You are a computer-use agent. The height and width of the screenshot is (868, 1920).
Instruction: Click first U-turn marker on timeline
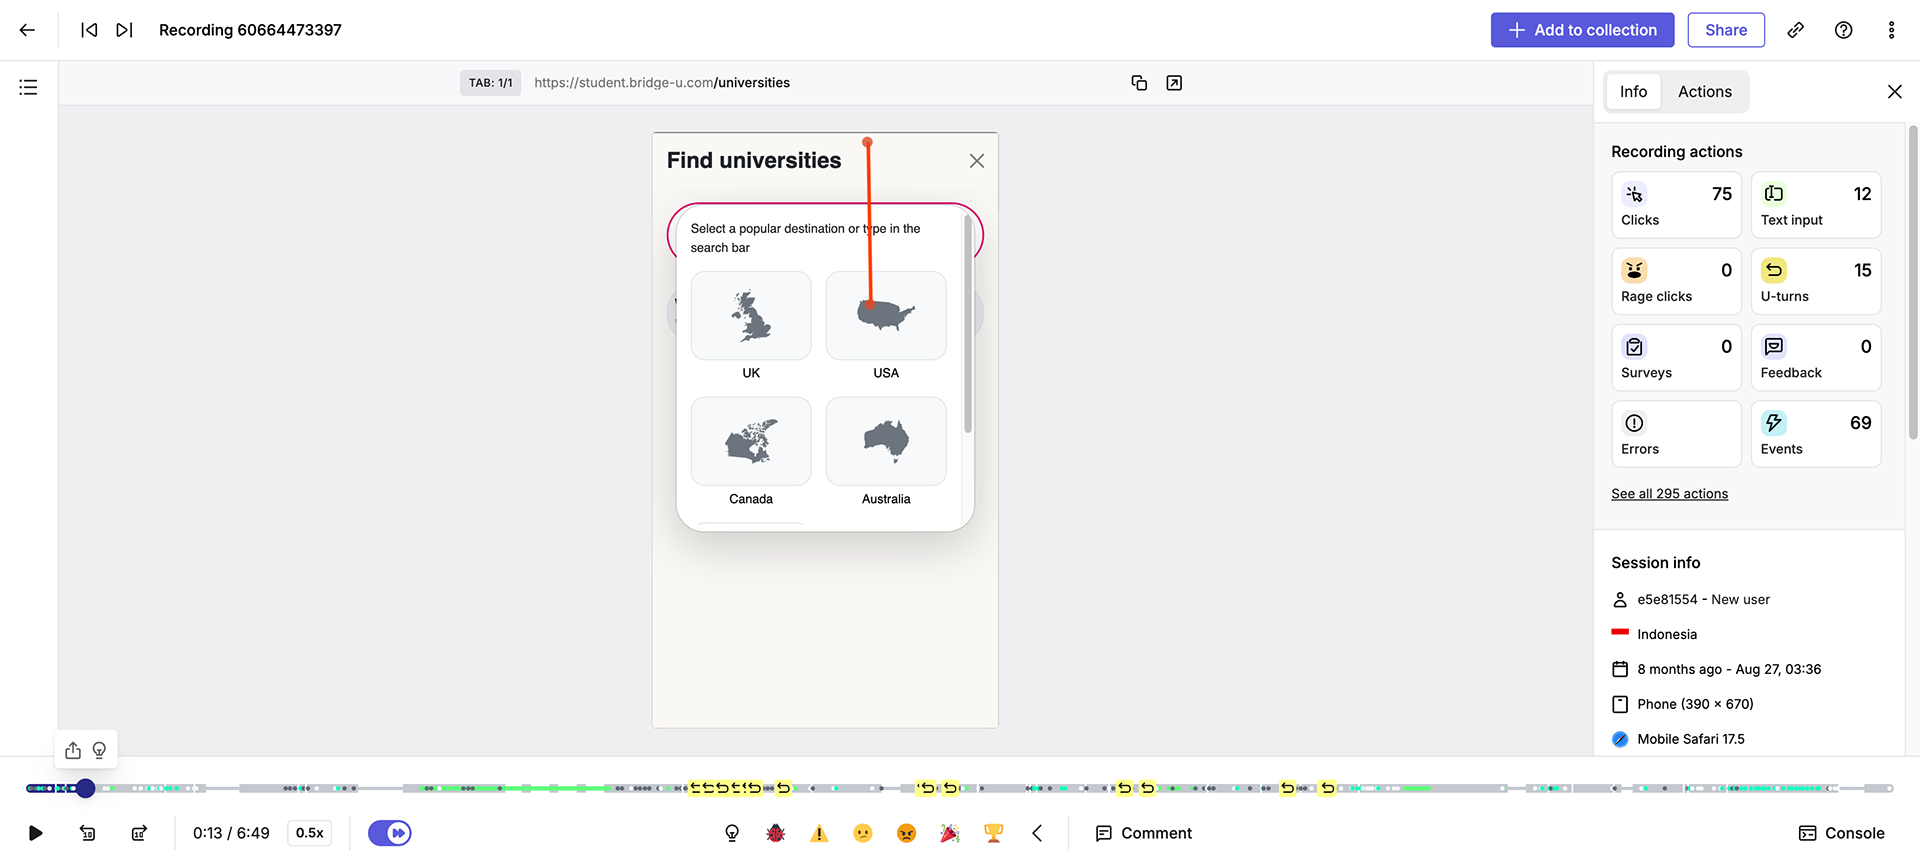(x=696, y=788)
